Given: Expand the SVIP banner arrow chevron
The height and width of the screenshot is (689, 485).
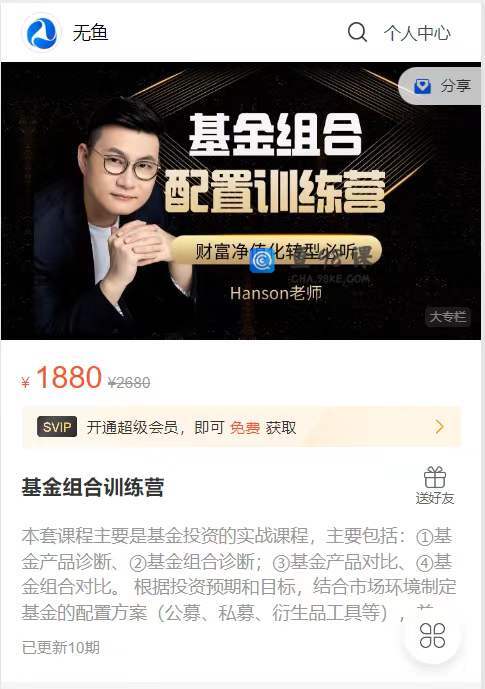Looking at the screenshot, I should coord(439,426).
